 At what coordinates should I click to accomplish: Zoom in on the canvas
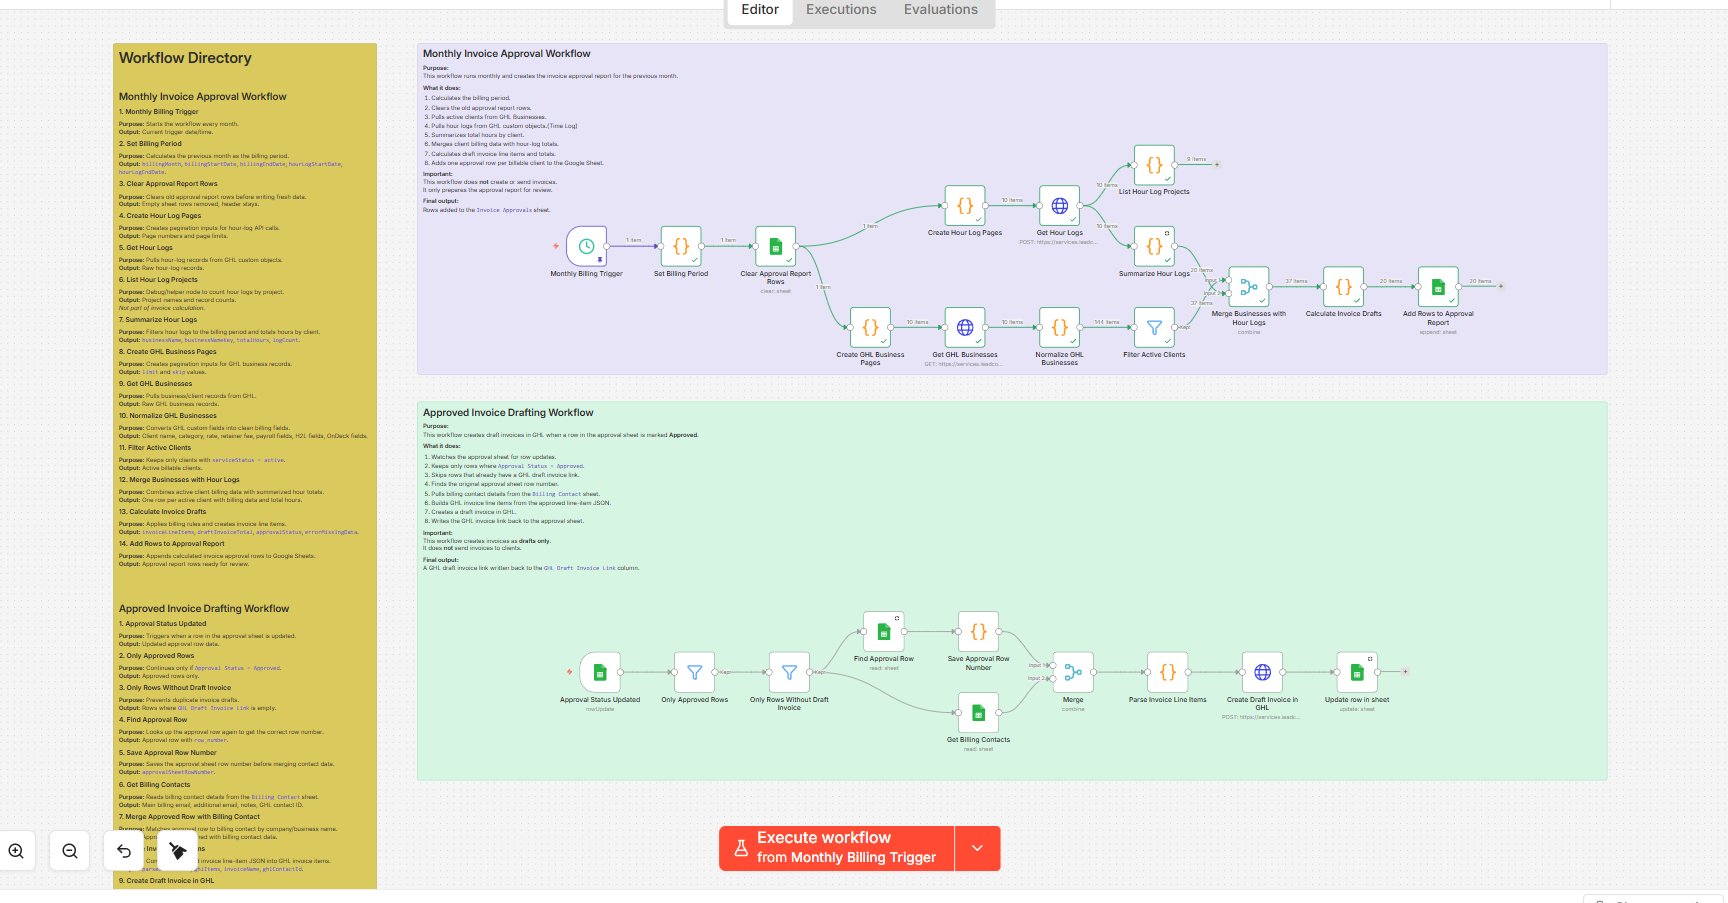click(16, 851)
